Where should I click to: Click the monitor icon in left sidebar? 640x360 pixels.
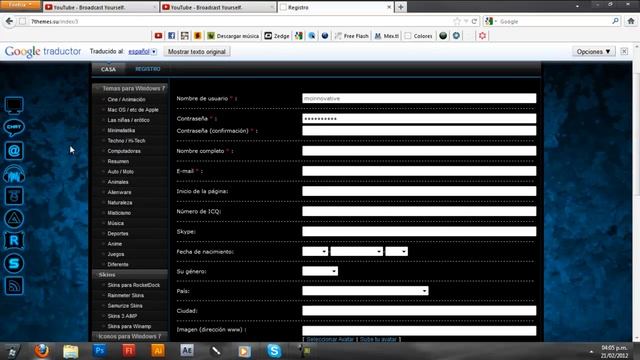[14, 105]
